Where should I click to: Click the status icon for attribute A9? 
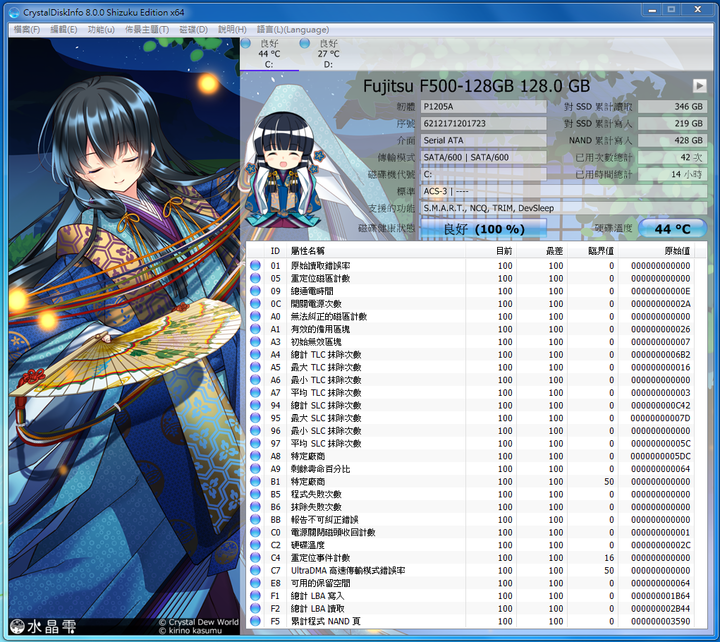coord(255,469)
